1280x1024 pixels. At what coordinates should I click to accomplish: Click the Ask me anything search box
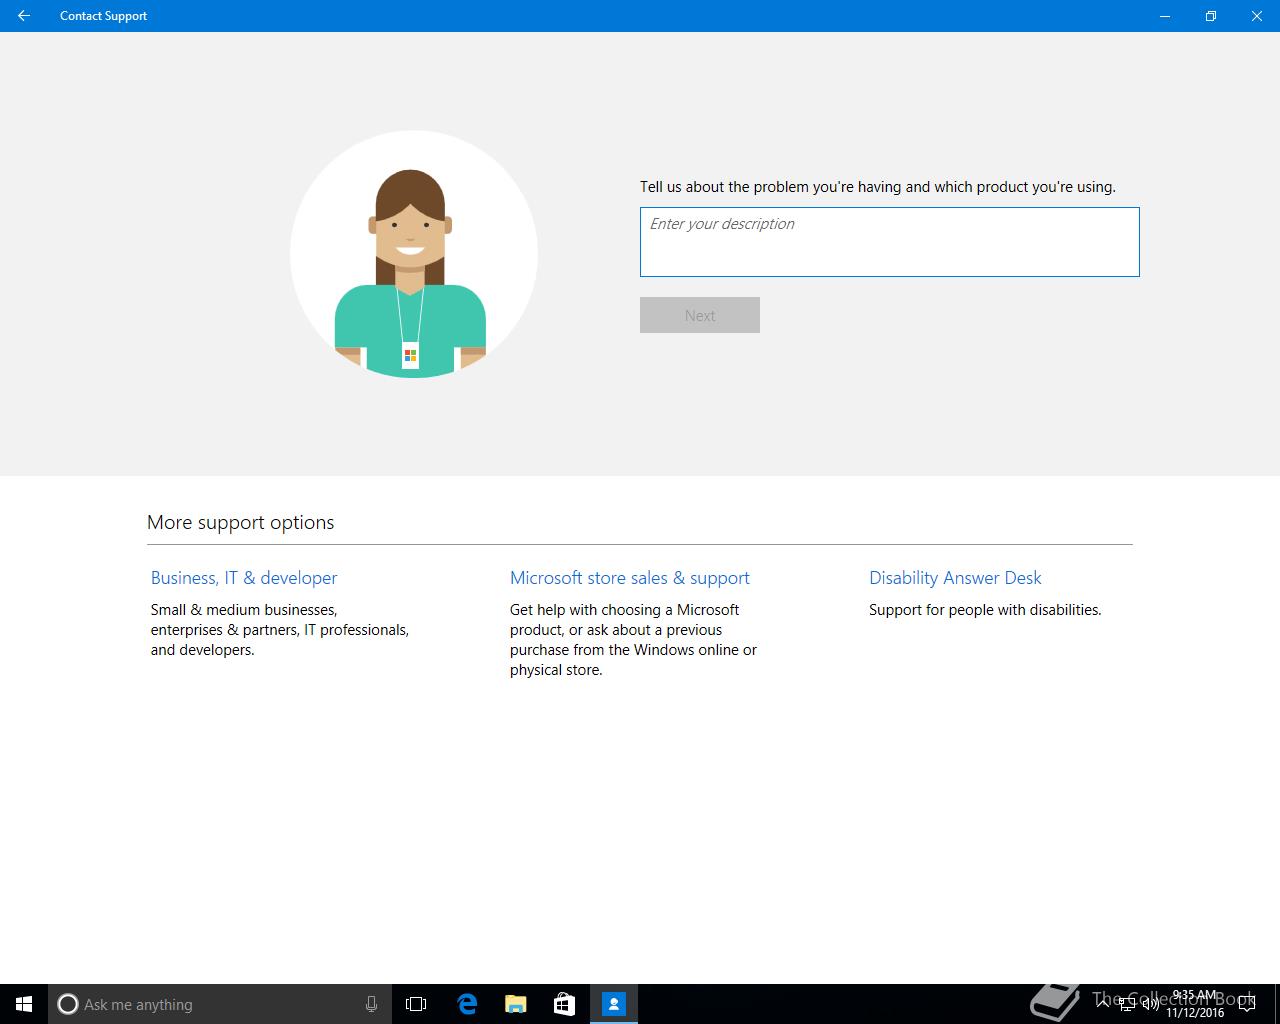click(219, 1004)
